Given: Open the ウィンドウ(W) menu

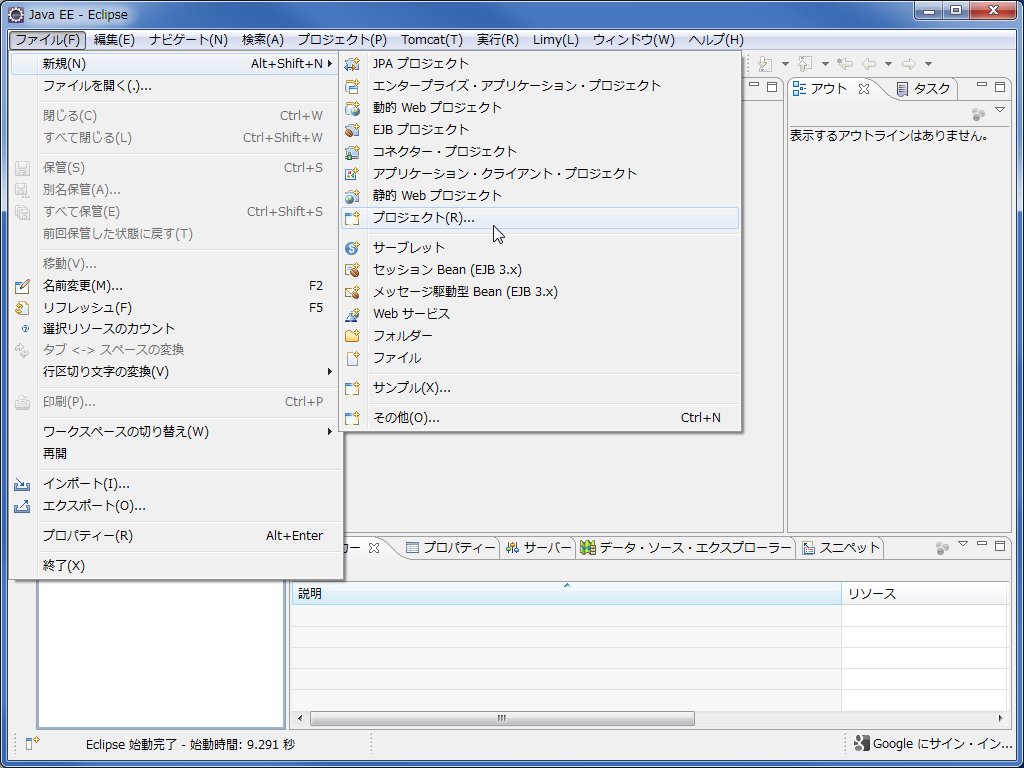Looking at the screenshot, I should pos(633,40).
